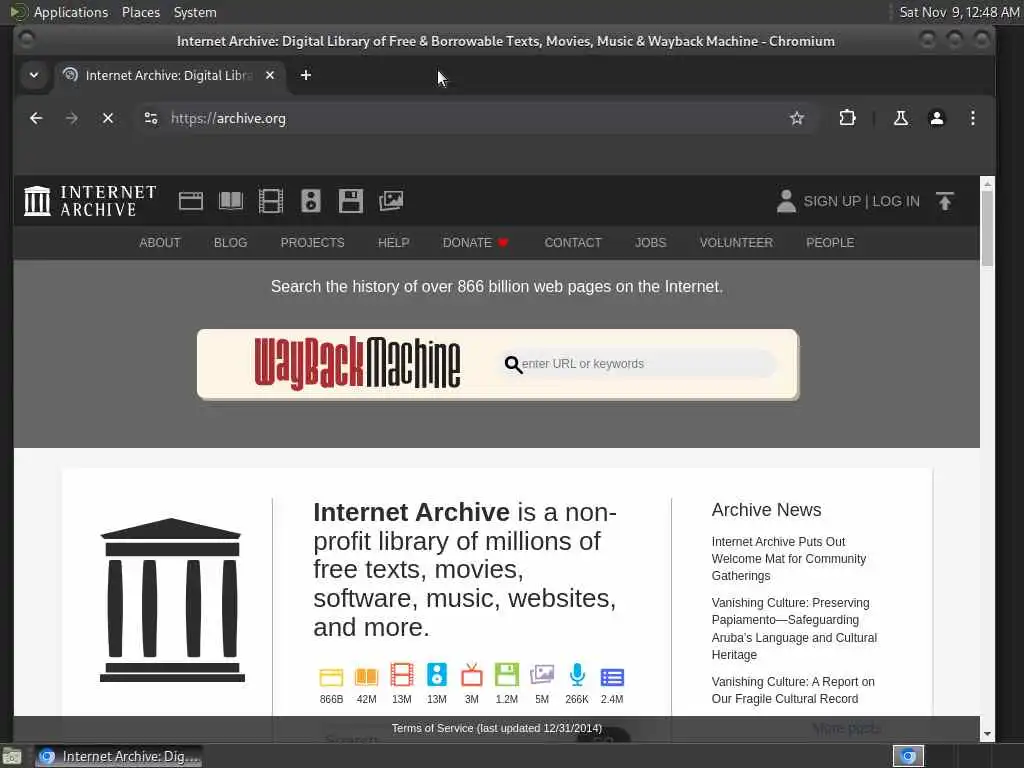Open a new browser tab
This screenshot has height=768, width=1024.
click(x=306, y=75)
